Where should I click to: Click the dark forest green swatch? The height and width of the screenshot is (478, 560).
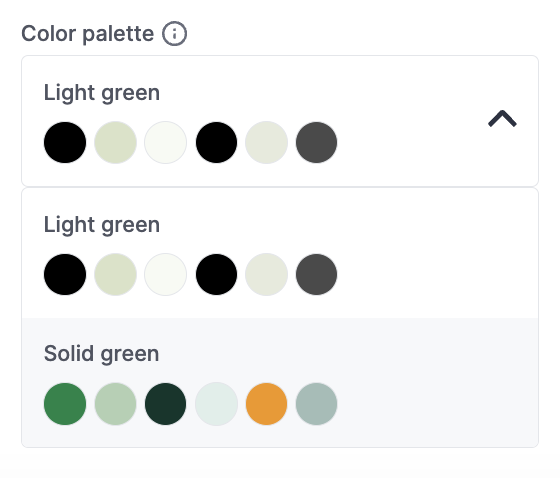click(165, 404)
